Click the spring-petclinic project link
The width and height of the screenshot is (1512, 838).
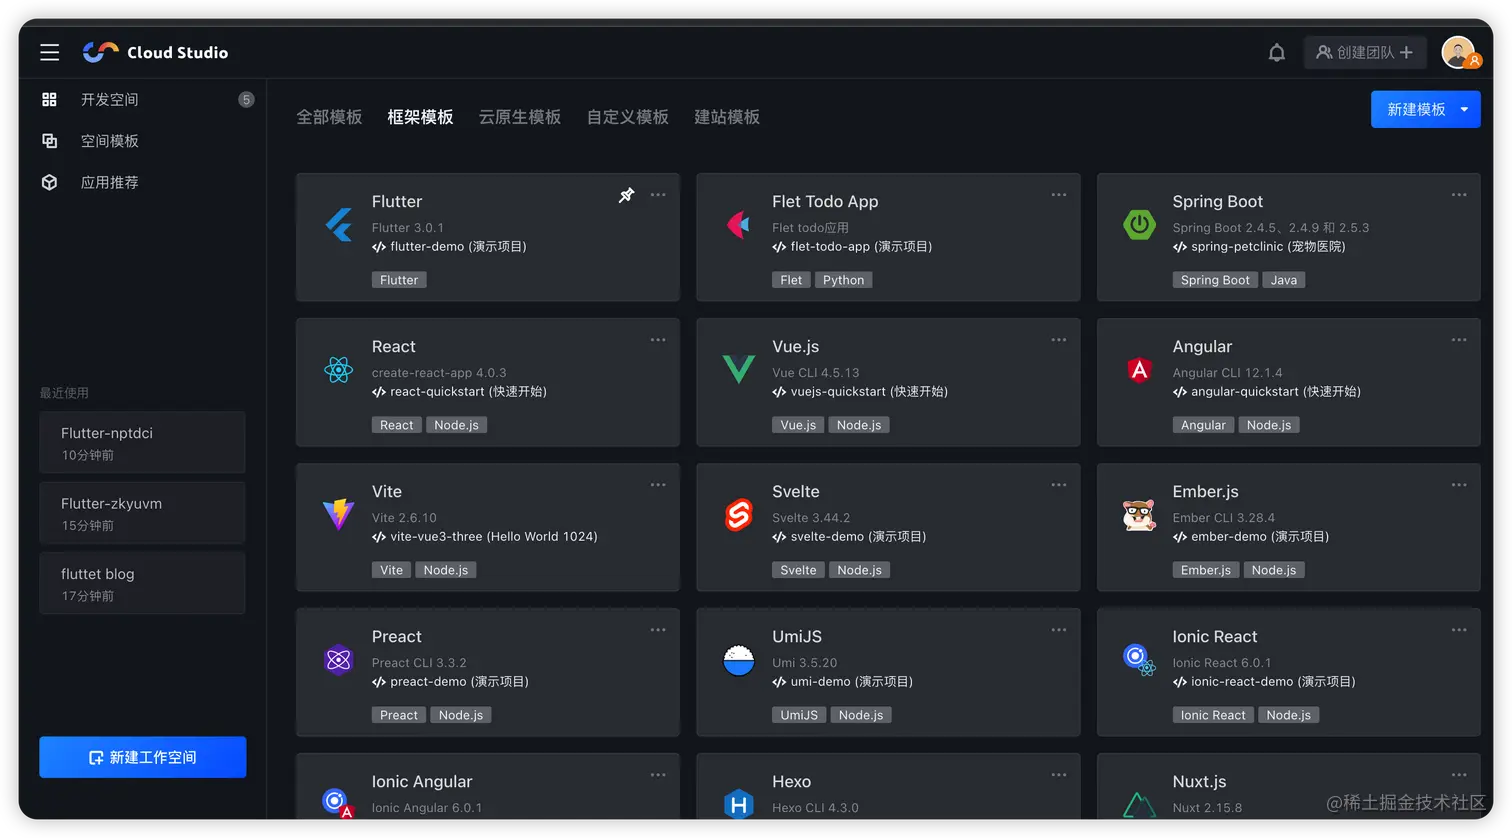click(x=1259, y=247)
